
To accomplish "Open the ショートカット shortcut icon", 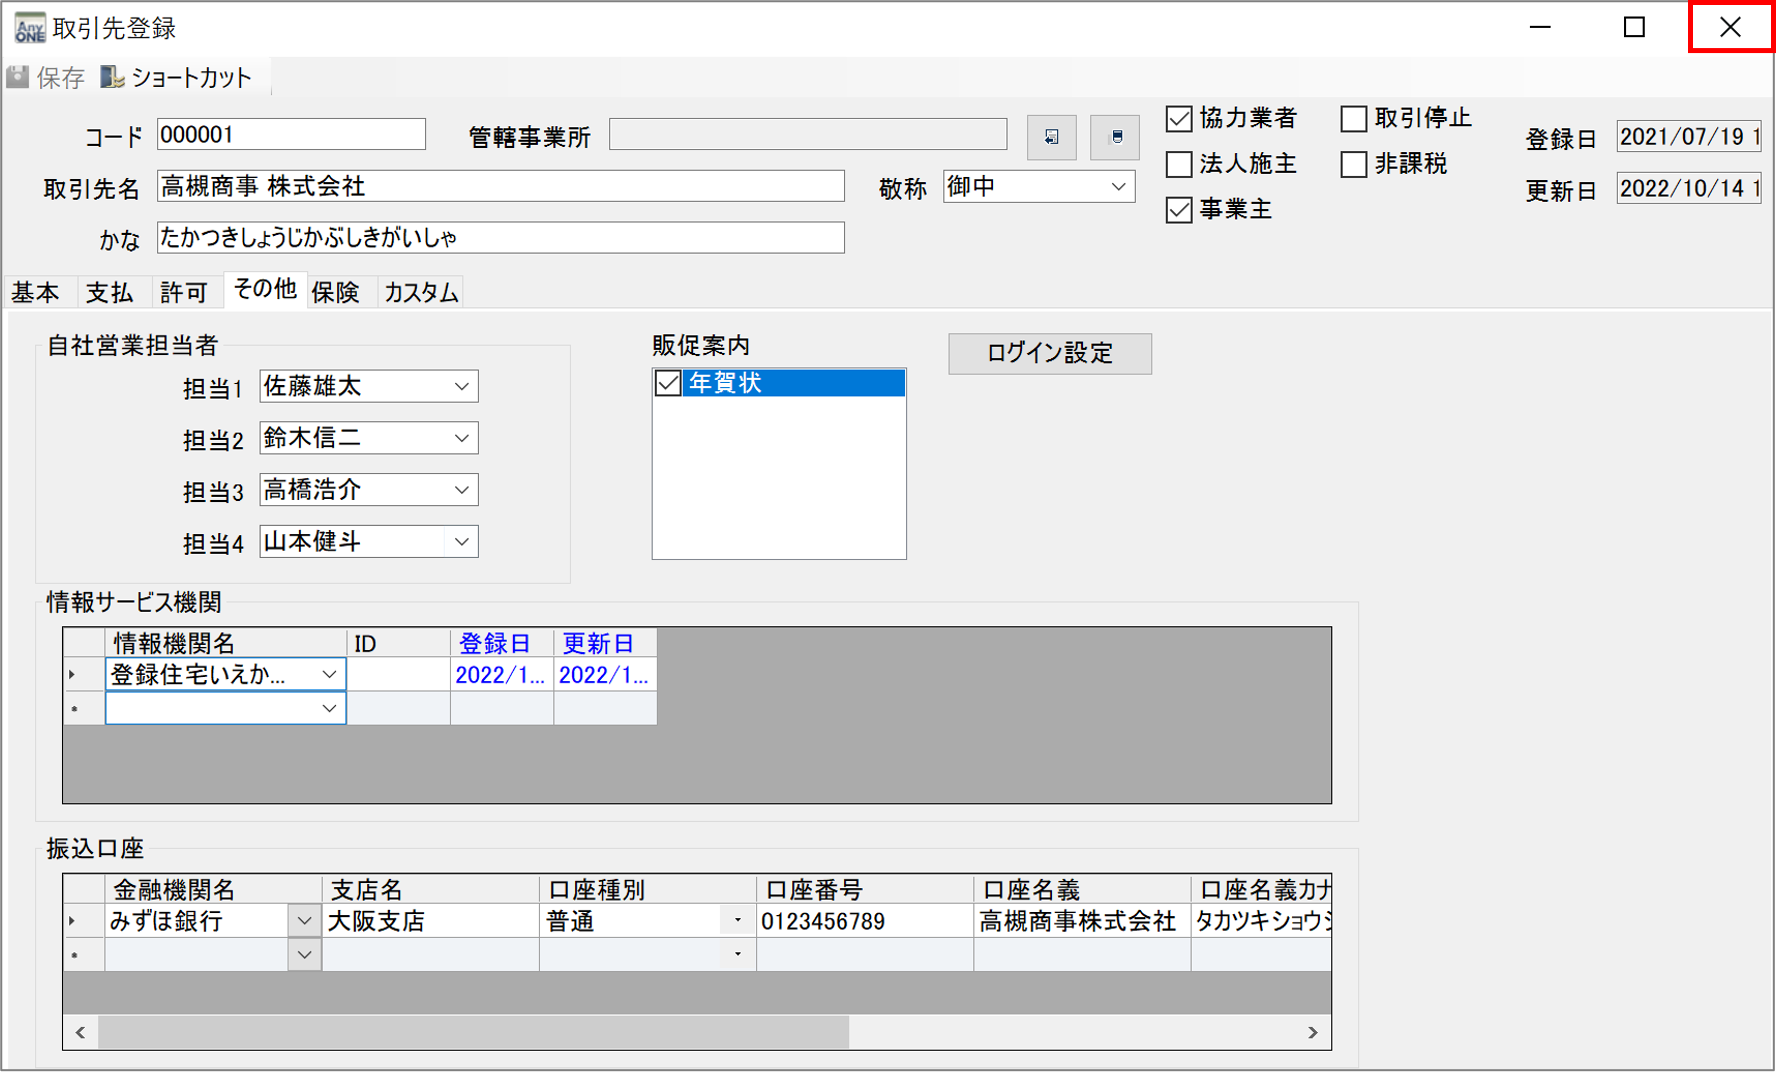I will (112, 77).
